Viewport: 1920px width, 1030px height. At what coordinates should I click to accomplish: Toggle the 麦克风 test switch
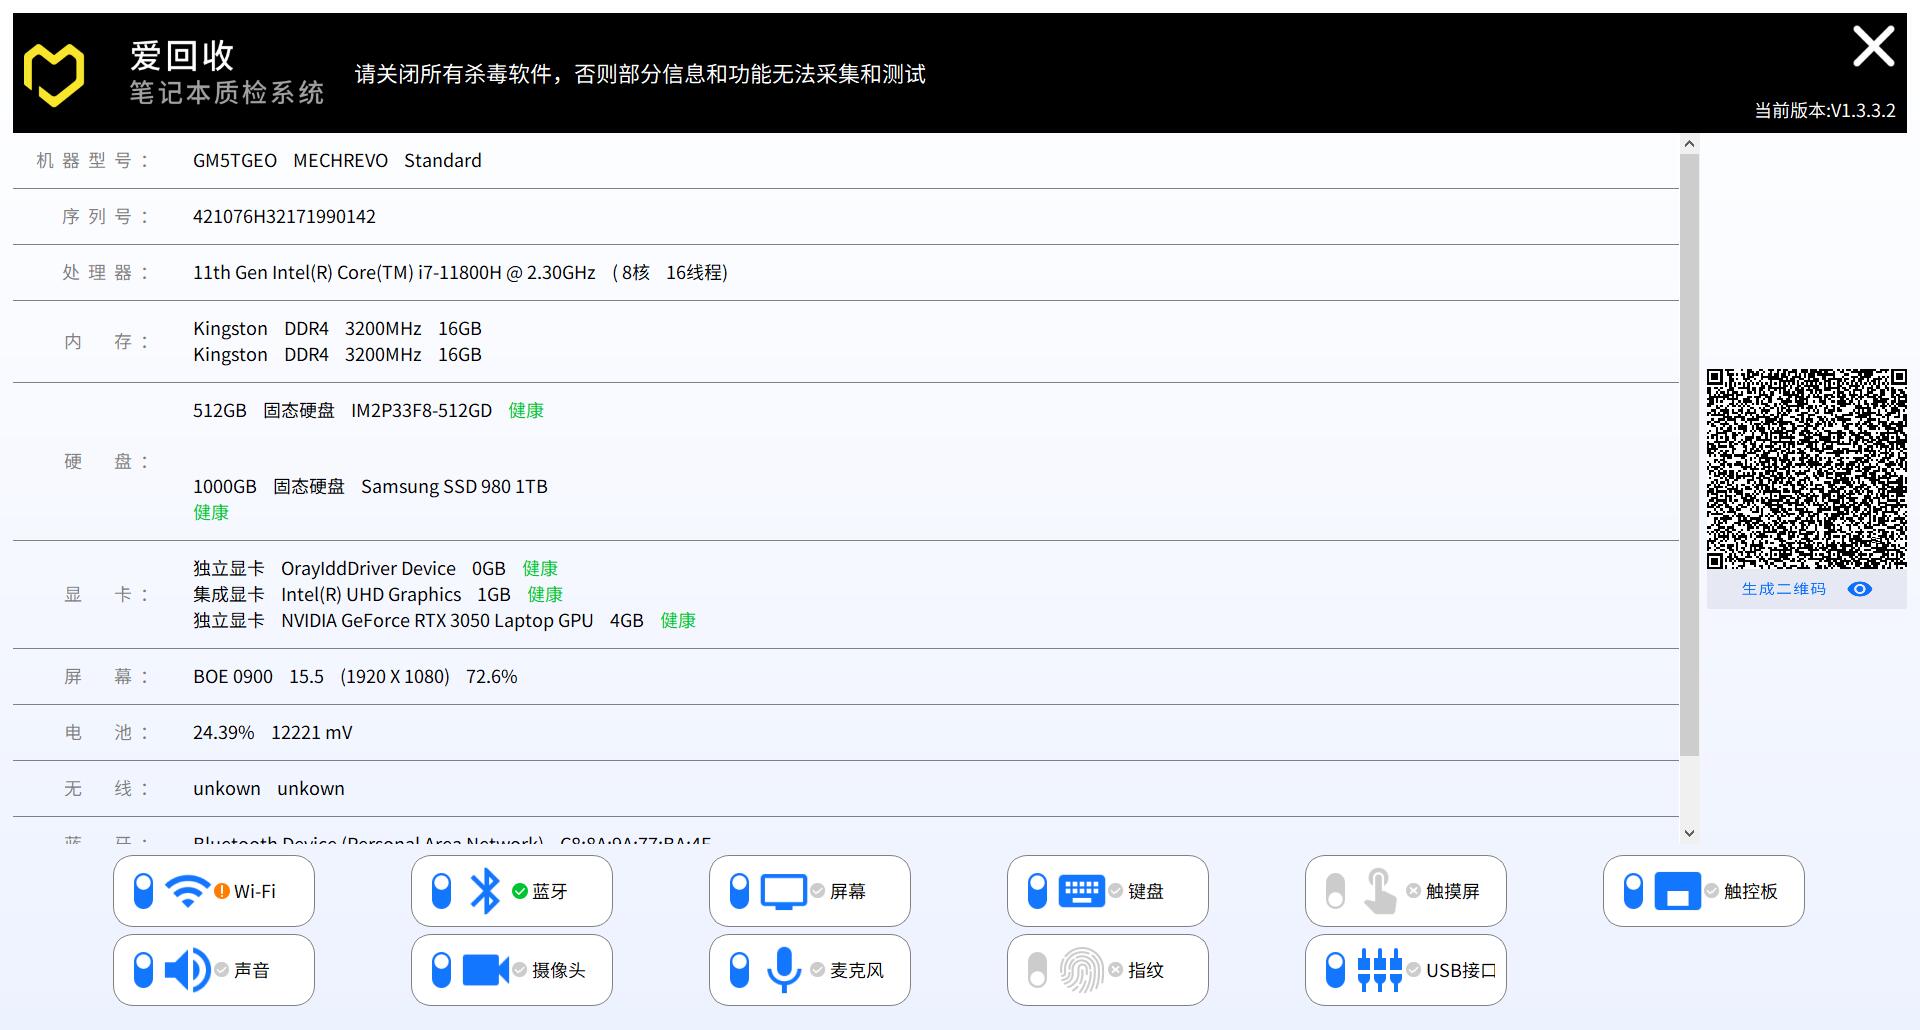741,968
